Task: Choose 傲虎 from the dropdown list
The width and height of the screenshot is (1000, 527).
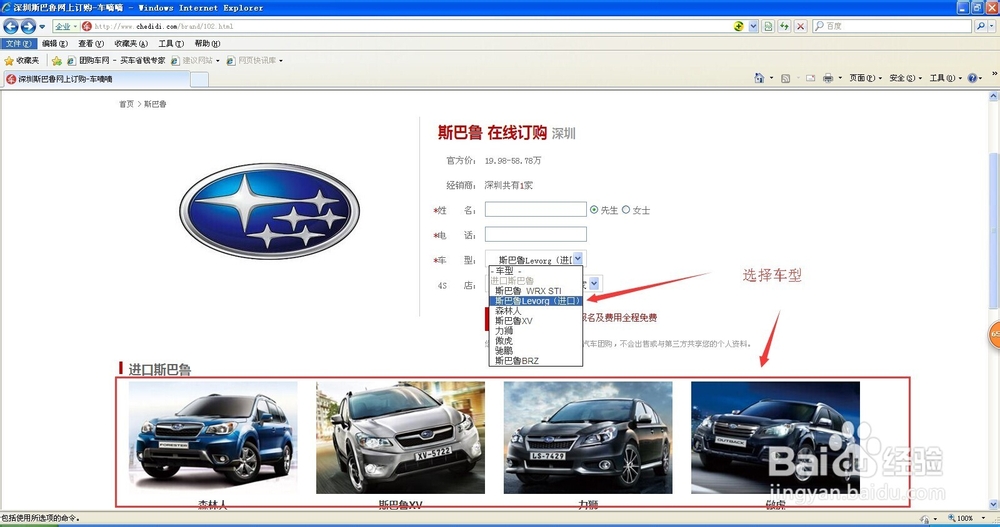Action: click(x=536, y=341)
